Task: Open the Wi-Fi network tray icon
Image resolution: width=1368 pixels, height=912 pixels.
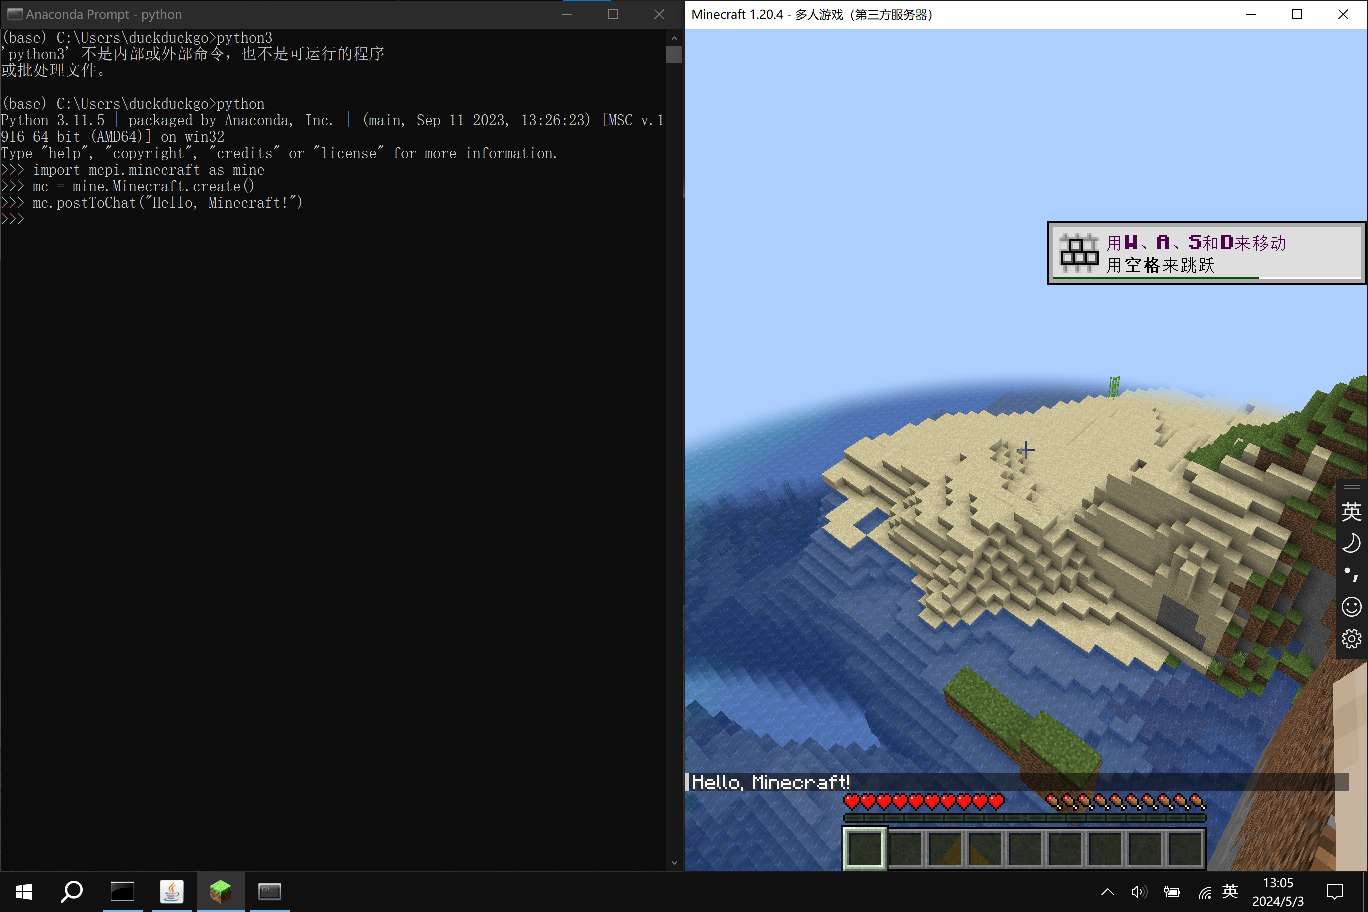Action: tap(1204, 892)
